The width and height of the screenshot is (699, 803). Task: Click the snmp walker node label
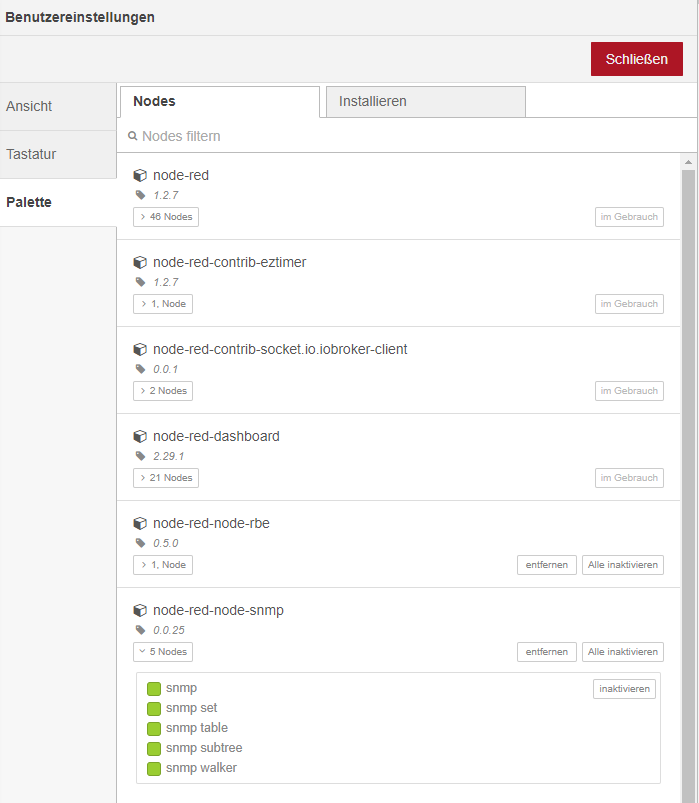click(x=201, y=768)
